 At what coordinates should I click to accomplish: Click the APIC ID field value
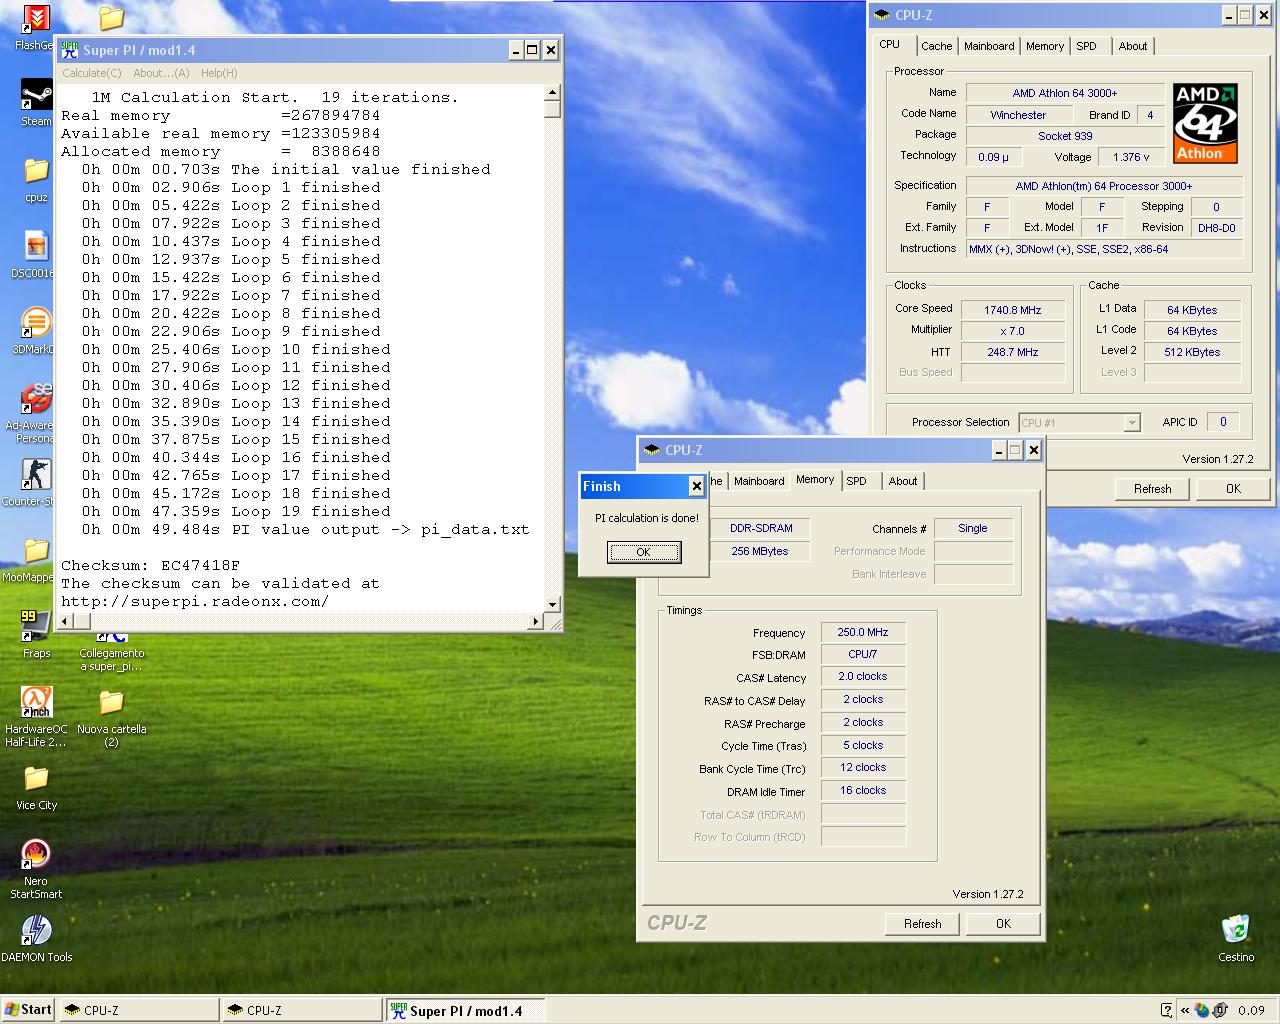click(x=1223, y=422)
